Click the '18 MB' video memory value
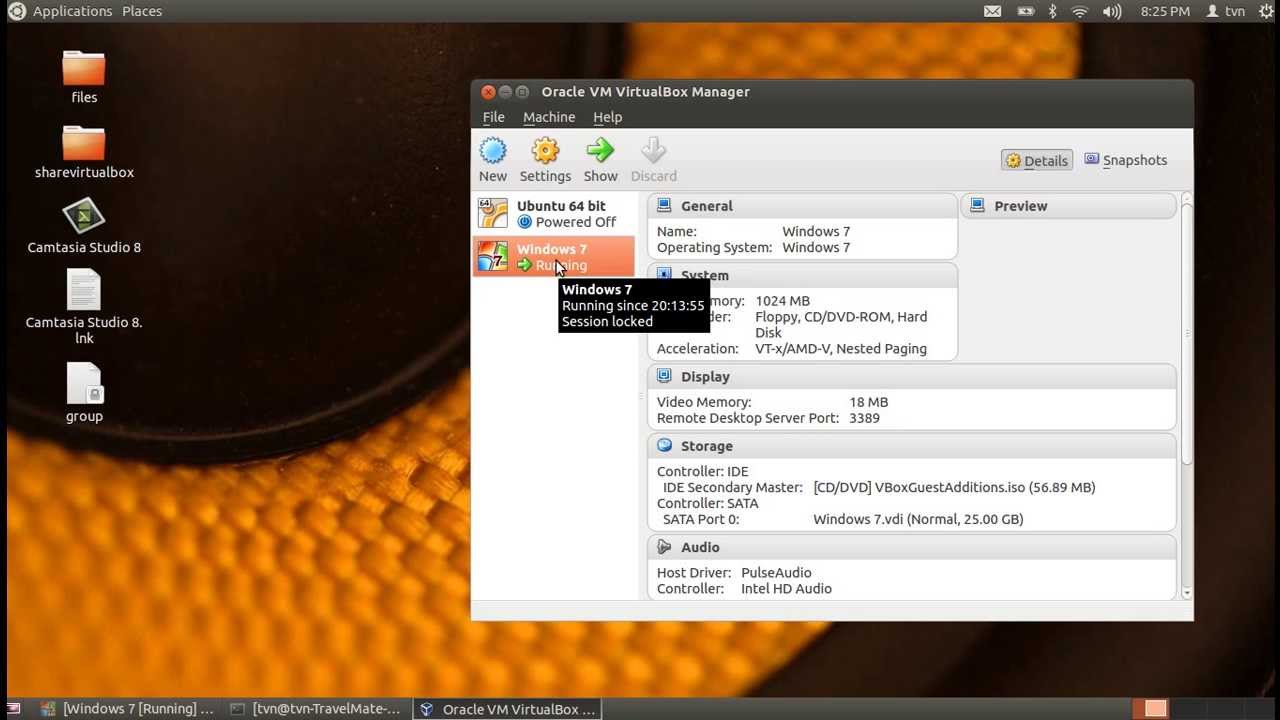 pyautogui.click(x=868, y=402)
